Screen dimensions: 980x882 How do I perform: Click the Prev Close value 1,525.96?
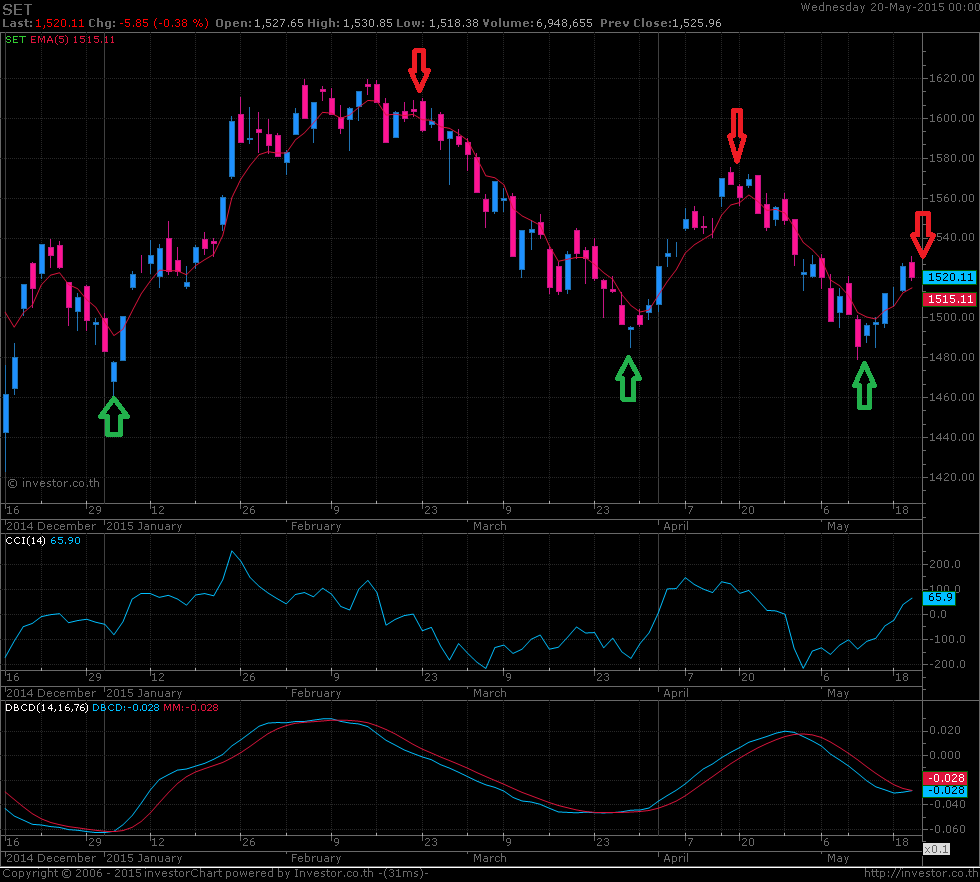click(x=697, y=23)
